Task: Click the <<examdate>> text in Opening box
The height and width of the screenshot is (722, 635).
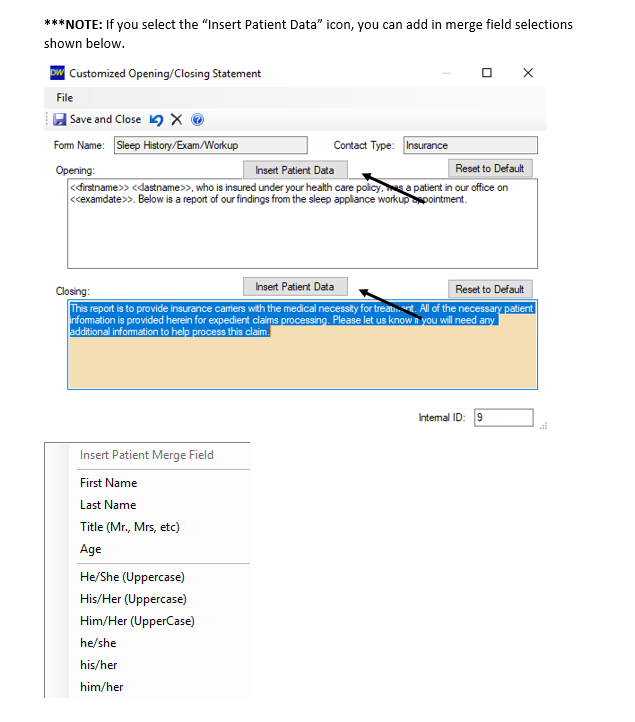Action: point(102,199)
